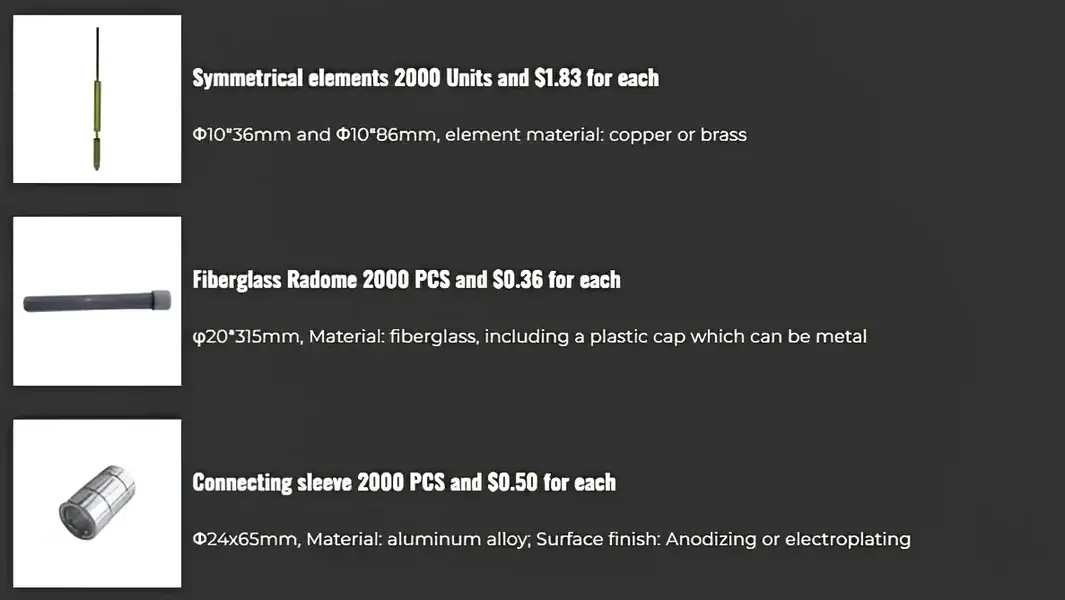The image size is (1065, 600).
Task: Click the "Material: fiberglass" text
Action: 393,337
